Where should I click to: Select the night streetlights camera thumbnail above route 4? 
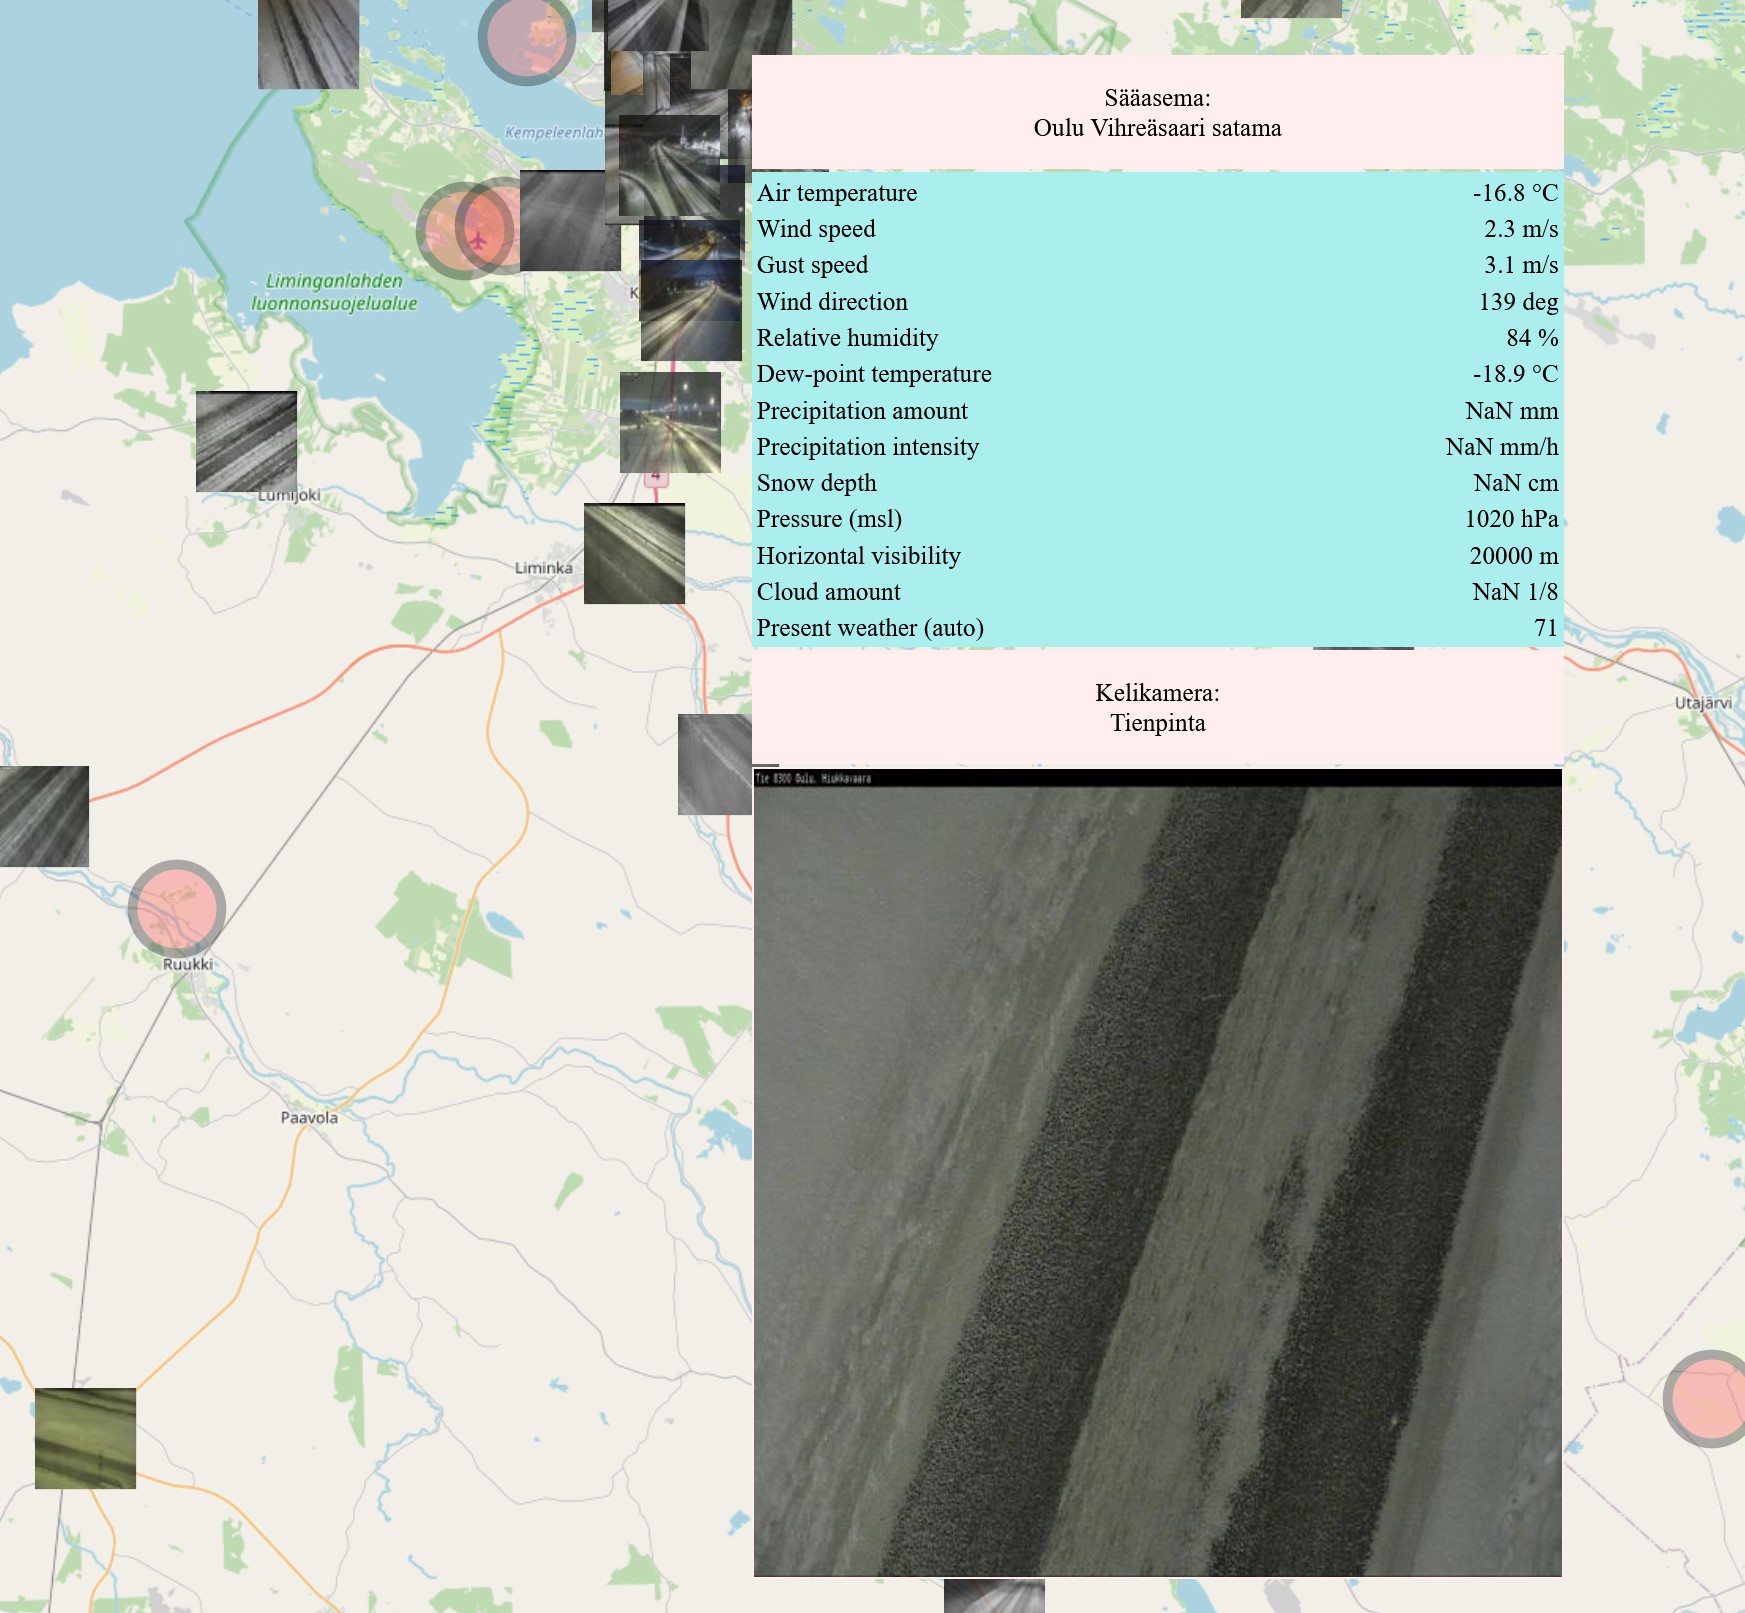click(x=670, y=422)
